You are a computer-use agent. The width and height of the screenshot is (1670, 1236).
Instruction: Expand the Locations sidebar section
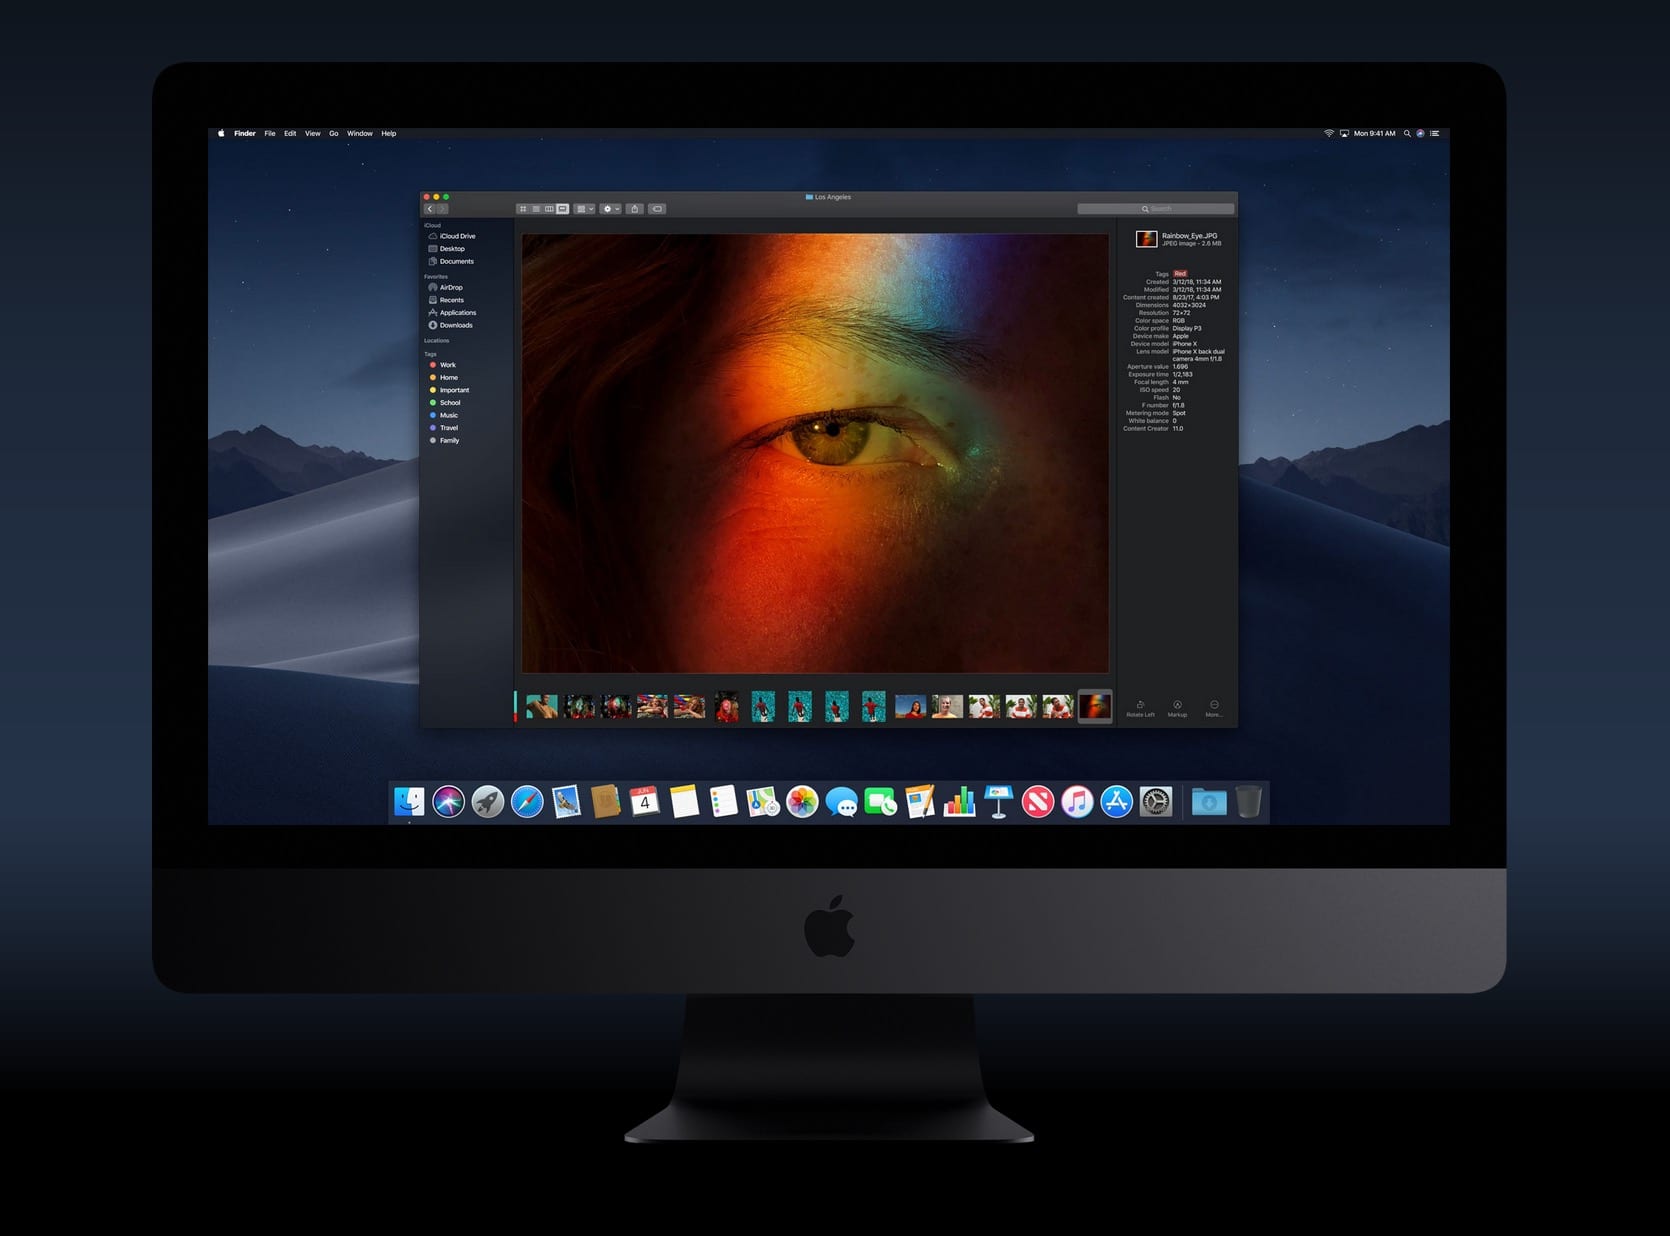[437, 341]
